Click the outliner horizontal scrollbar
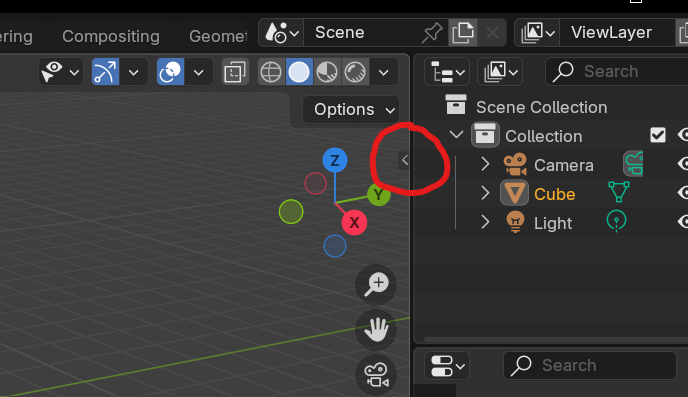Screen dimensions: 688x397 555,339
